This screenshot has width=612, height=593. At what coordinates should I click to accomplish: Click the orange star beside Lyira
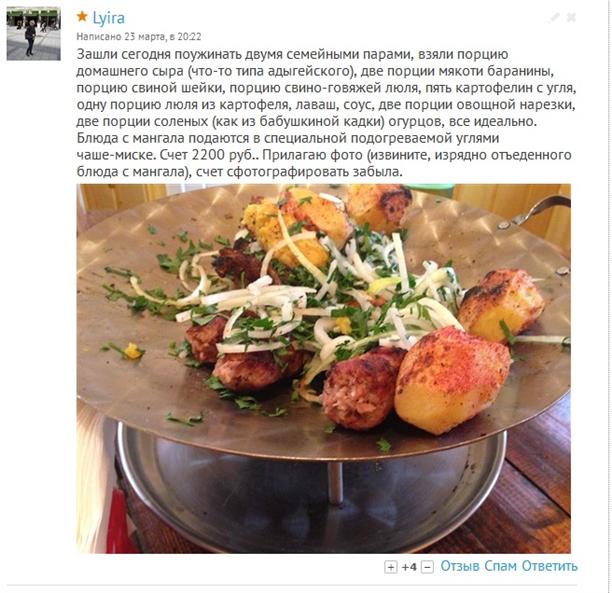(82, 17)
